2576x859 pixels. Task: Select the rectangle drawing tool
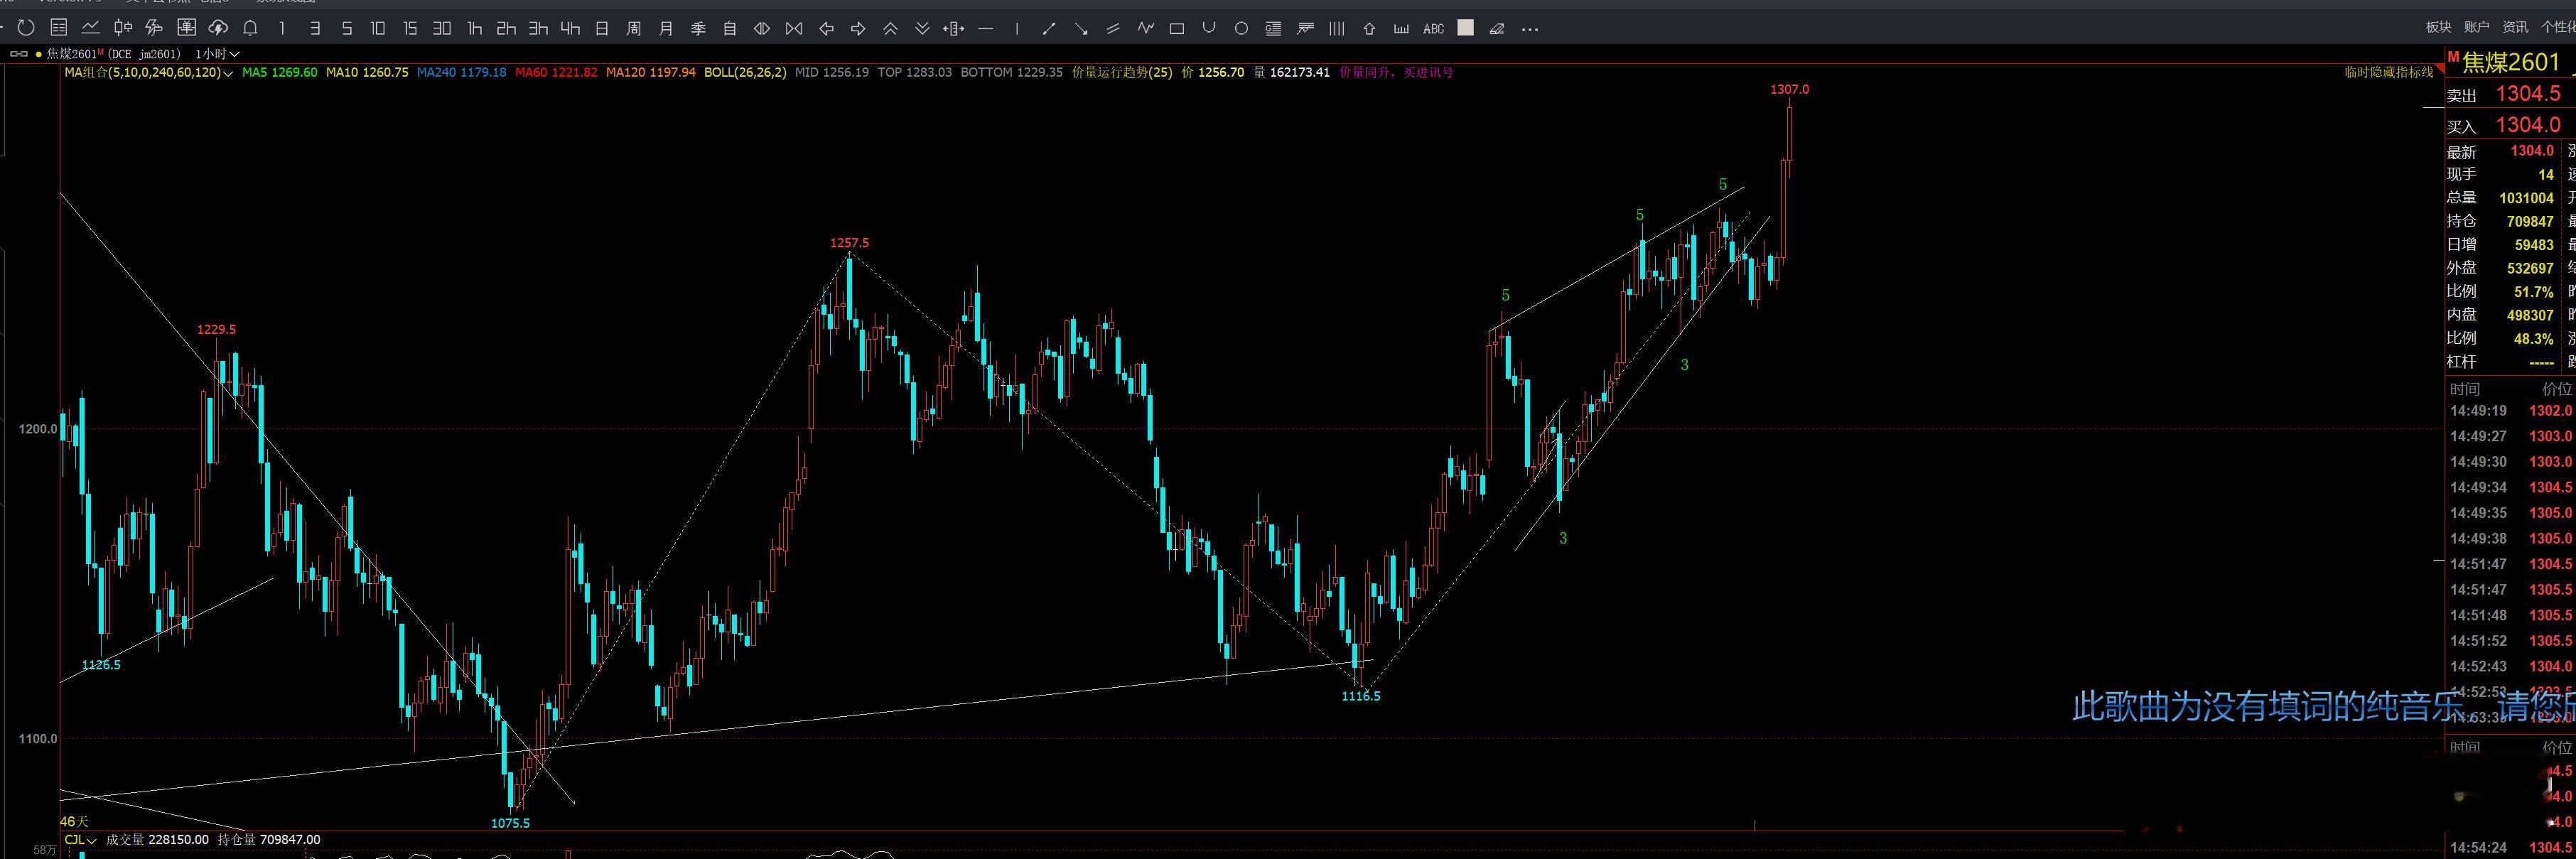tap(1177, 29)
